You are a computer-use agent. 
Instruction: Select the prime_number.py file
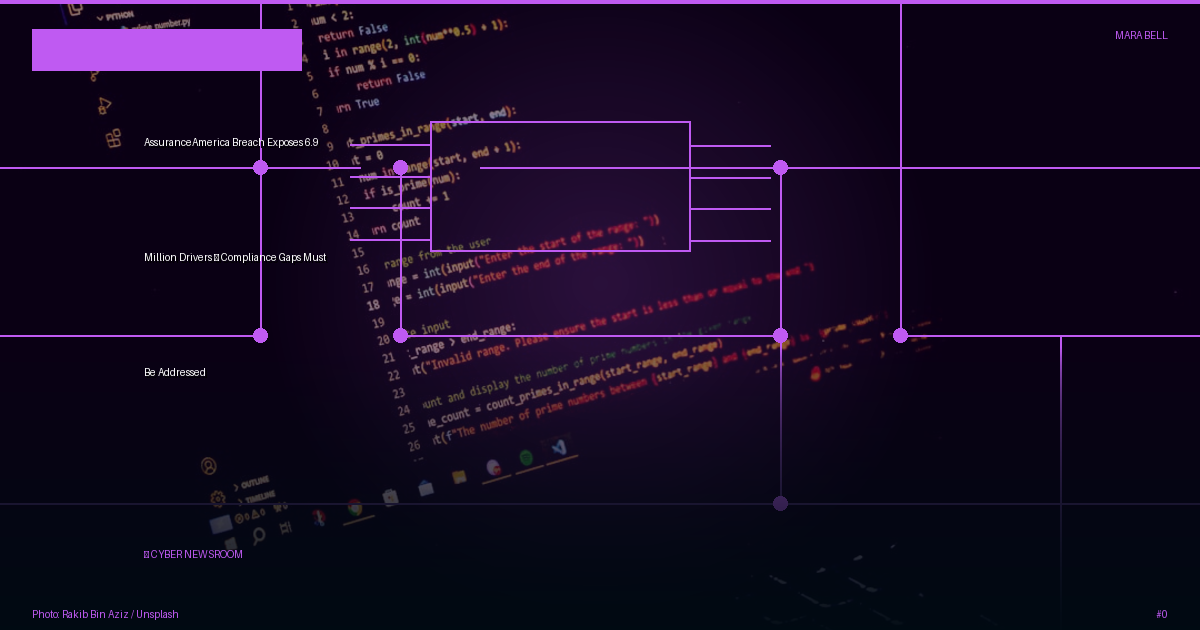(x=163, y=24)
